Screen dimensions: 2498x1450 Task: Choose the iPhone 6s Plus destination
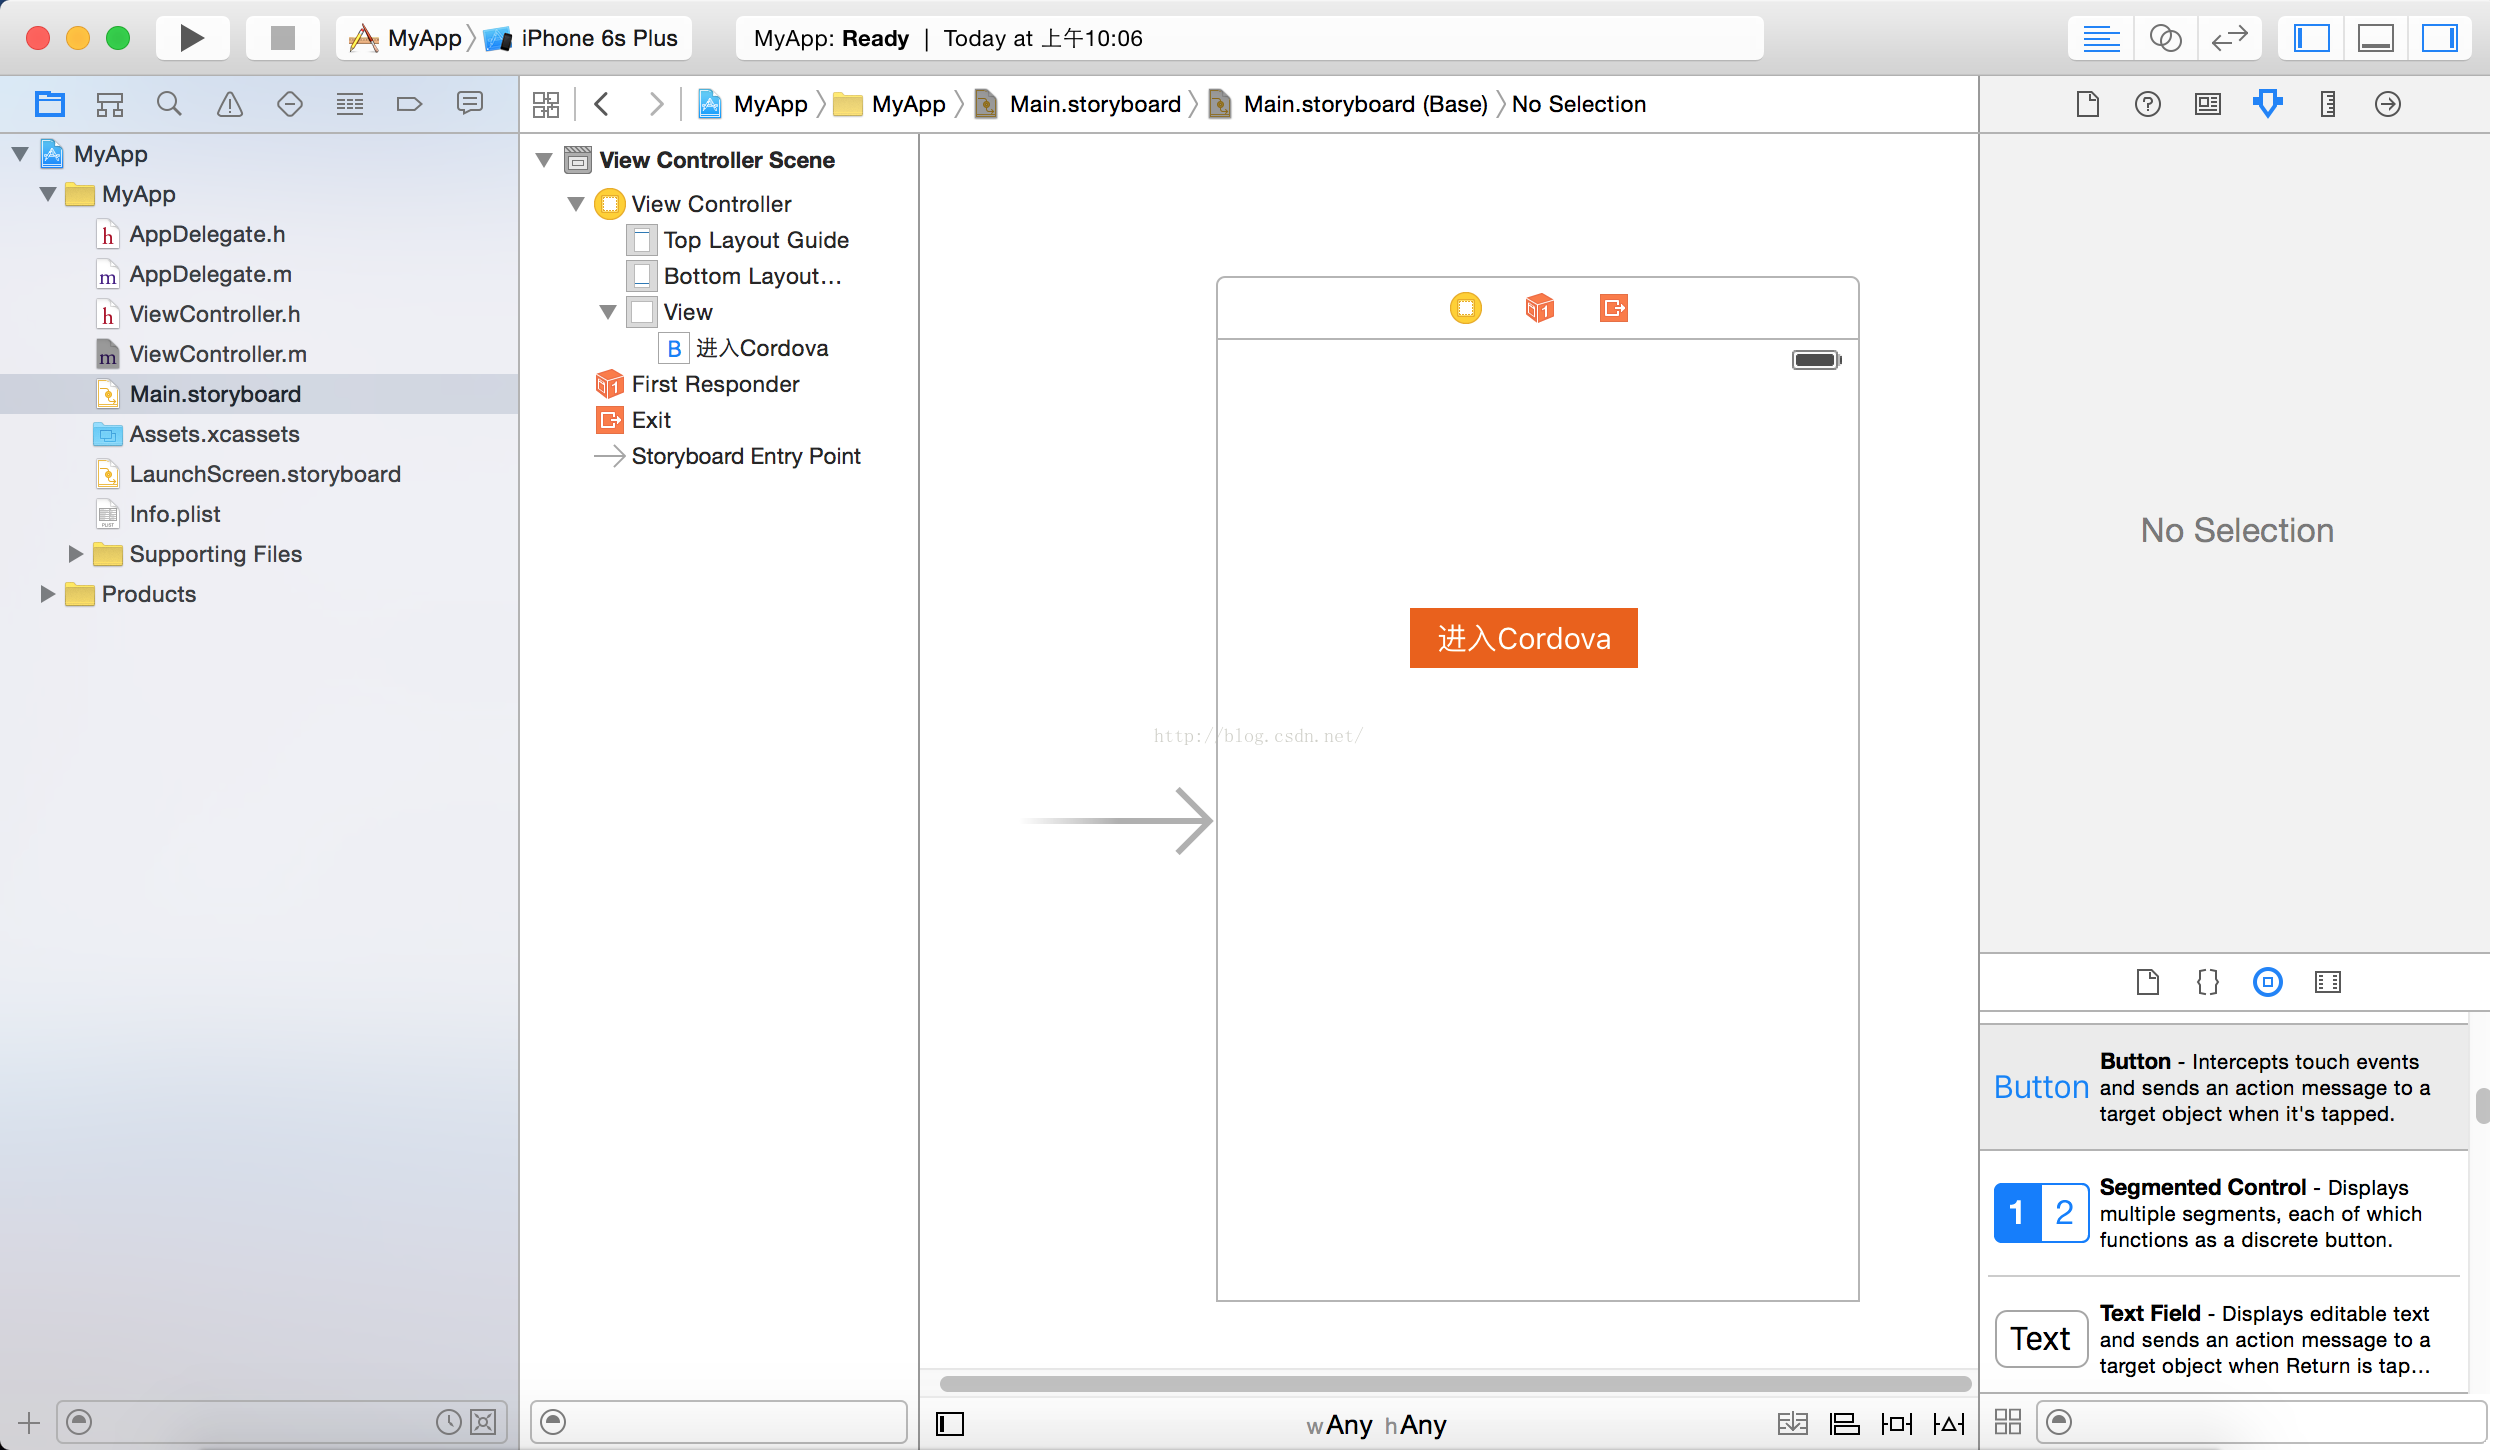point(581,38)
